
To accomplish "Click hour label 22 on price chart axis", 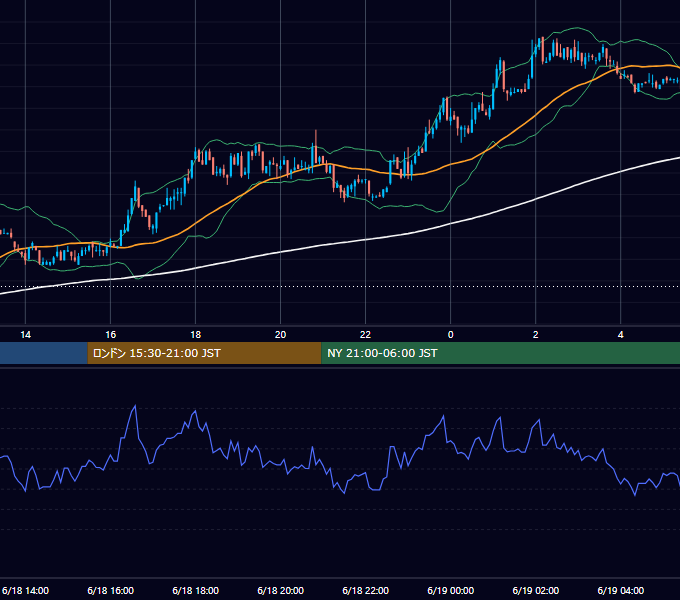I will pyautogui.click(x=366, y=335).
